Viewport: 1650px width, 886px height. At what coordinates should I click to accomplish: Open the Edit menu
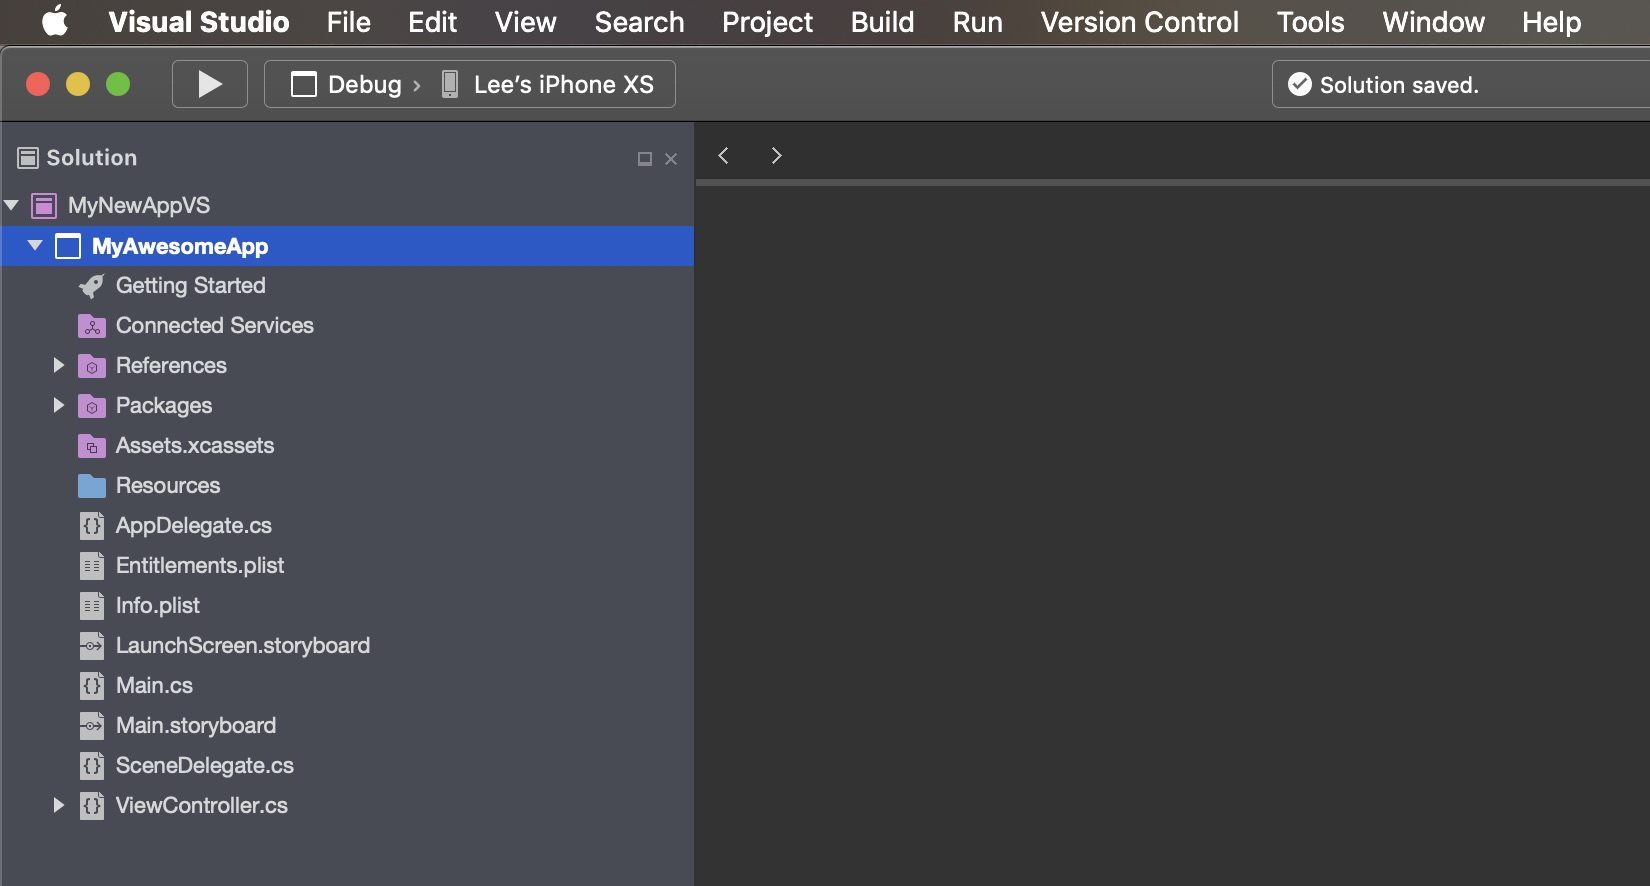click(x=432, y=22)
